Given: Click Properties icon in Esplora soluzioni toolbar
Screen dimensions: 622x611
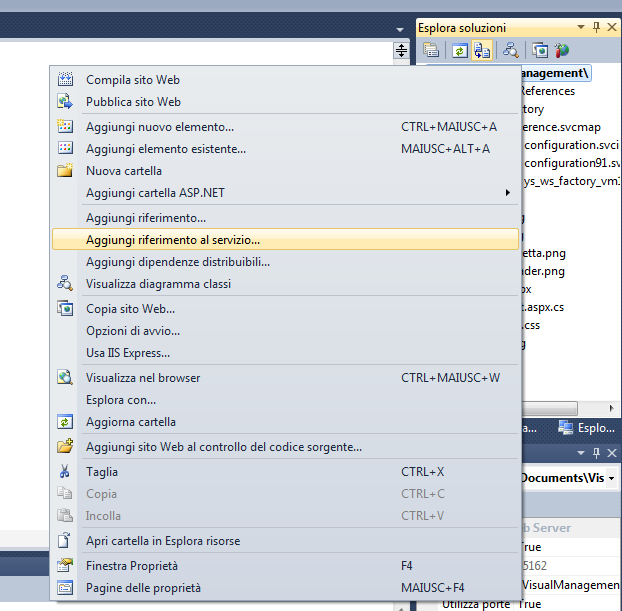Looking at the screenshot, I should tap(431, 50).
